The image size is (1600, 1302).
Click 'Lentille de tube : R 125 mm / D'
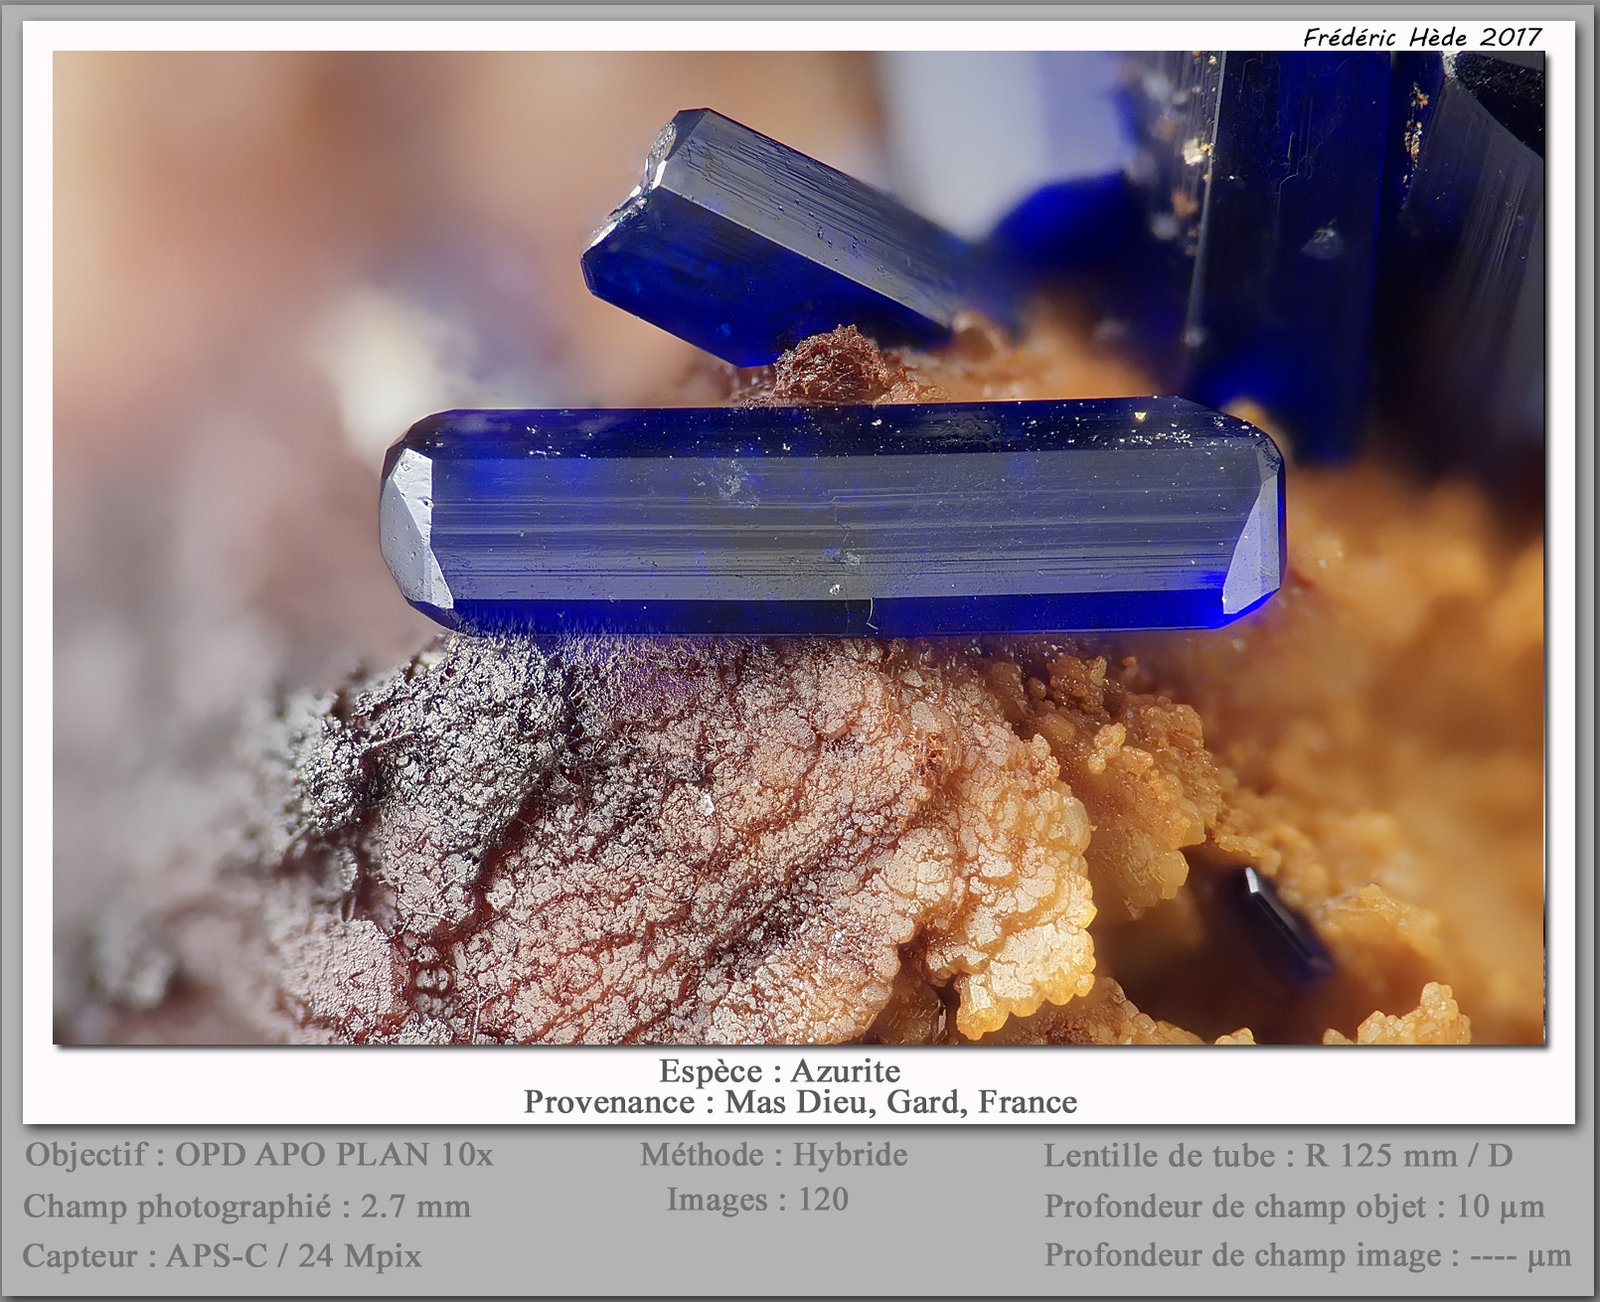point(1278,1156)
